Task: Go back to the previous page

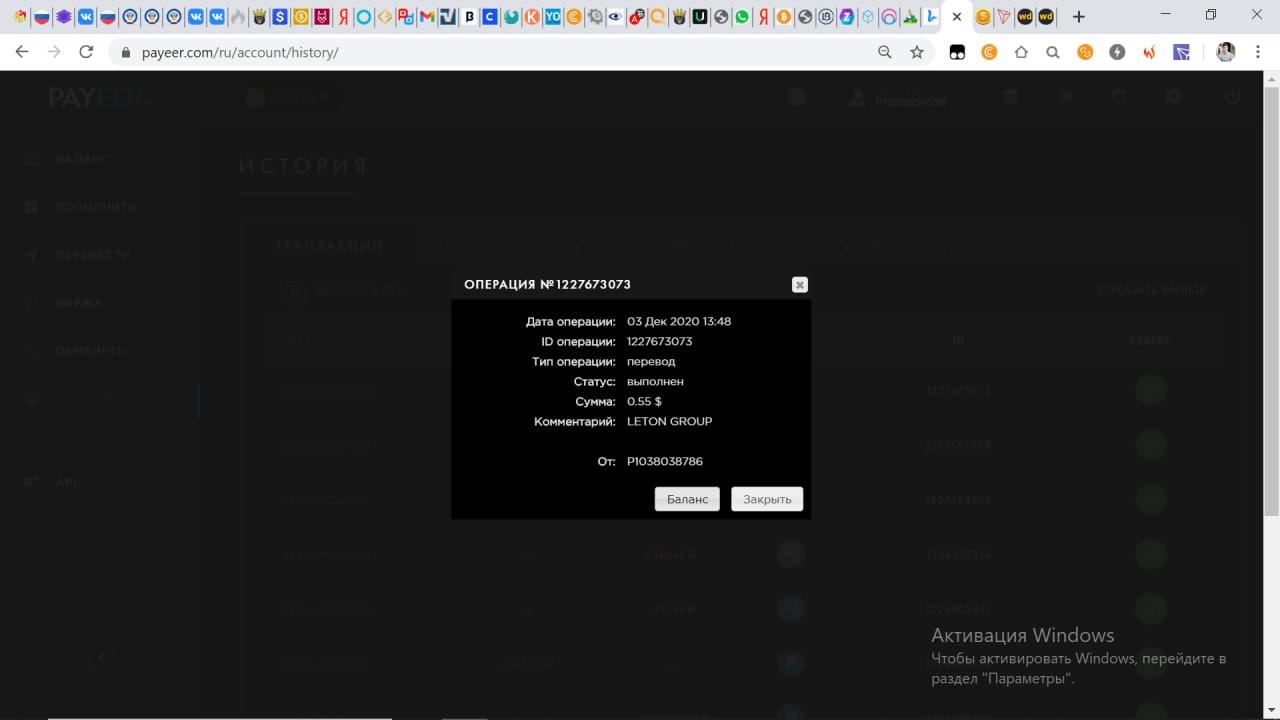Action: 22,52
